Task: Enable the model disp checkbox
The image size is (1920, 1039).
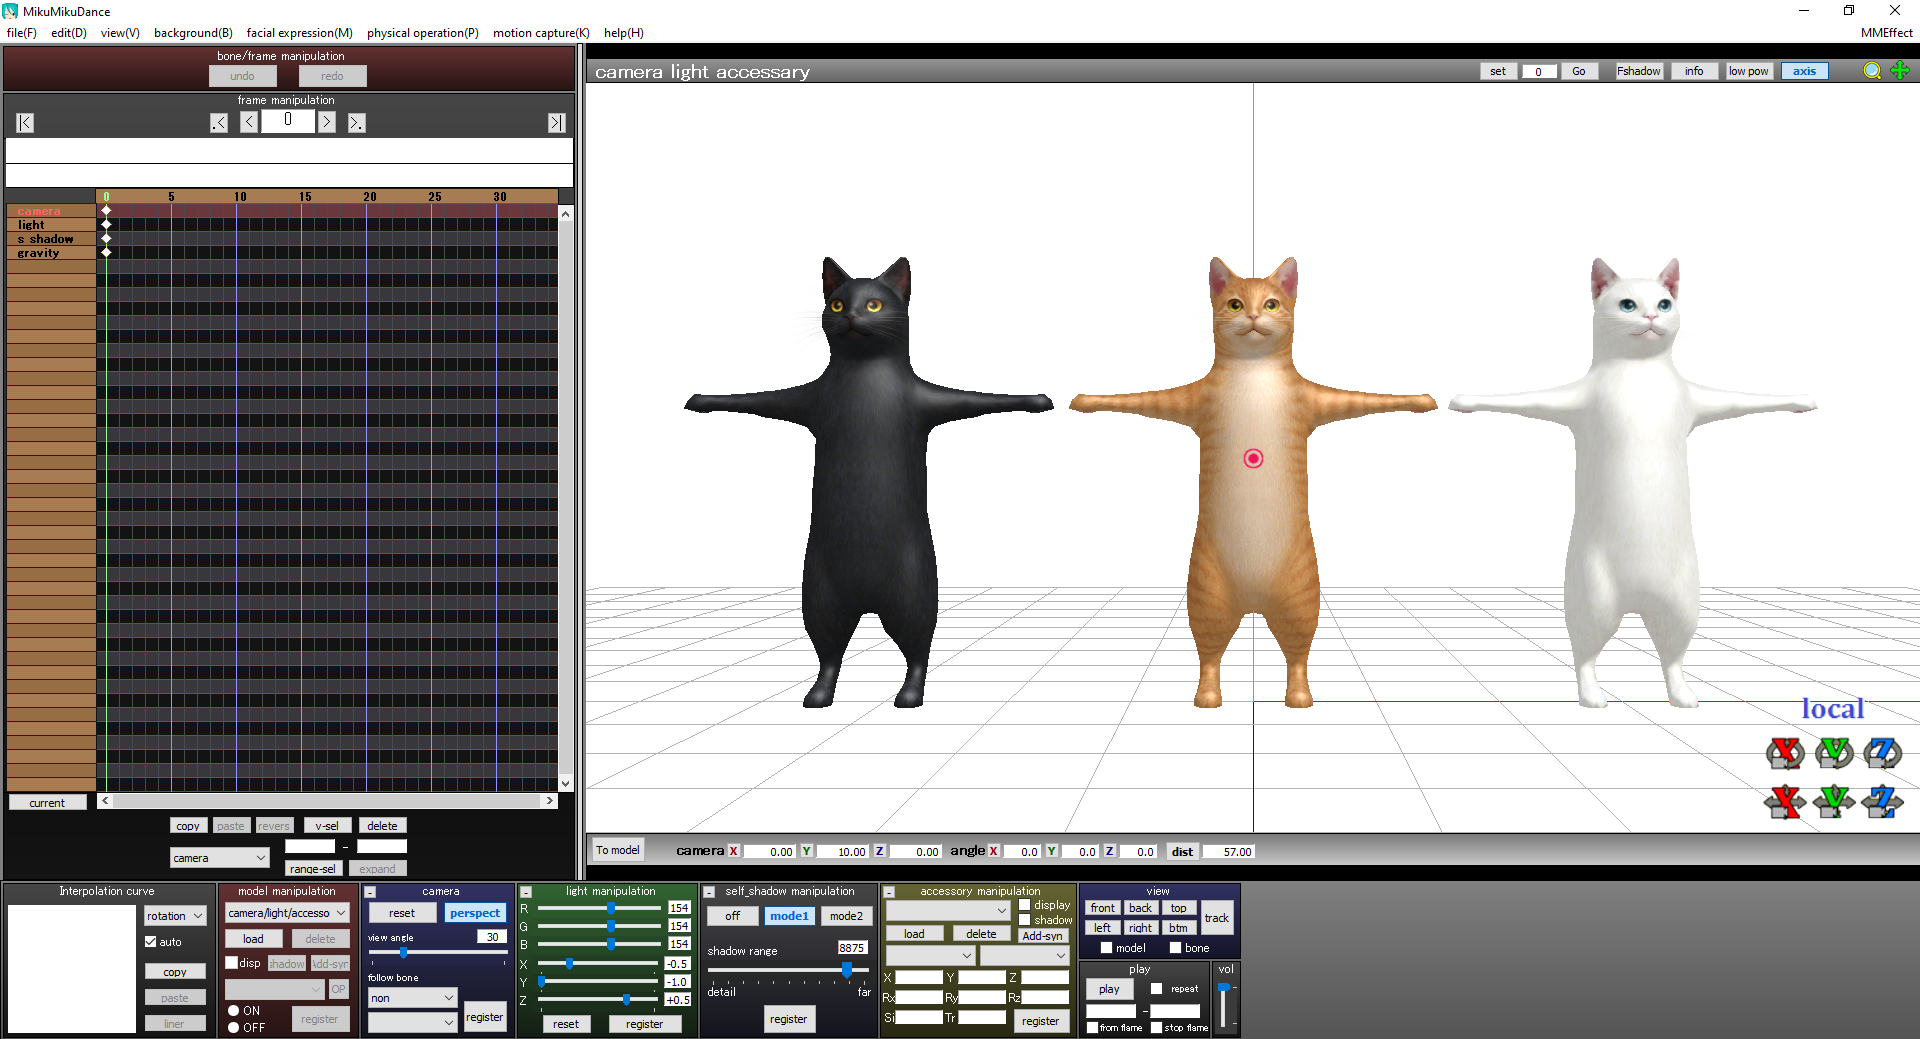Action: click(x=232, y=963)
